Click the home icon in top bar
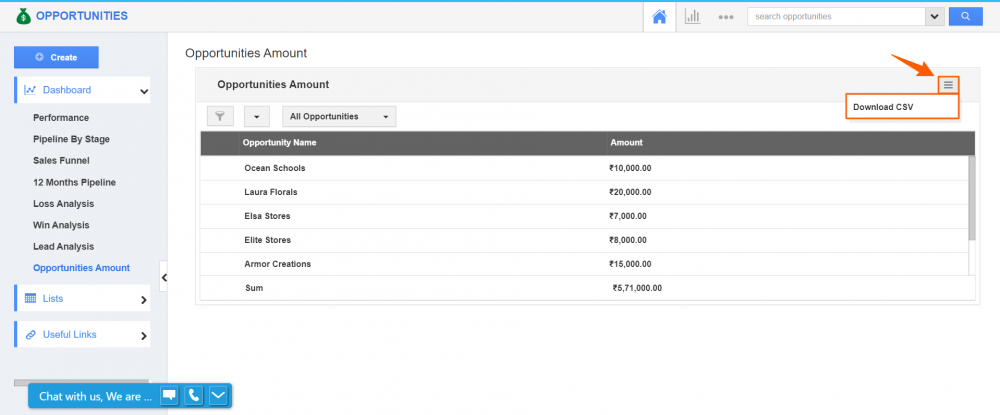Viewport: 1000px width, 415px height. [659, 17]
